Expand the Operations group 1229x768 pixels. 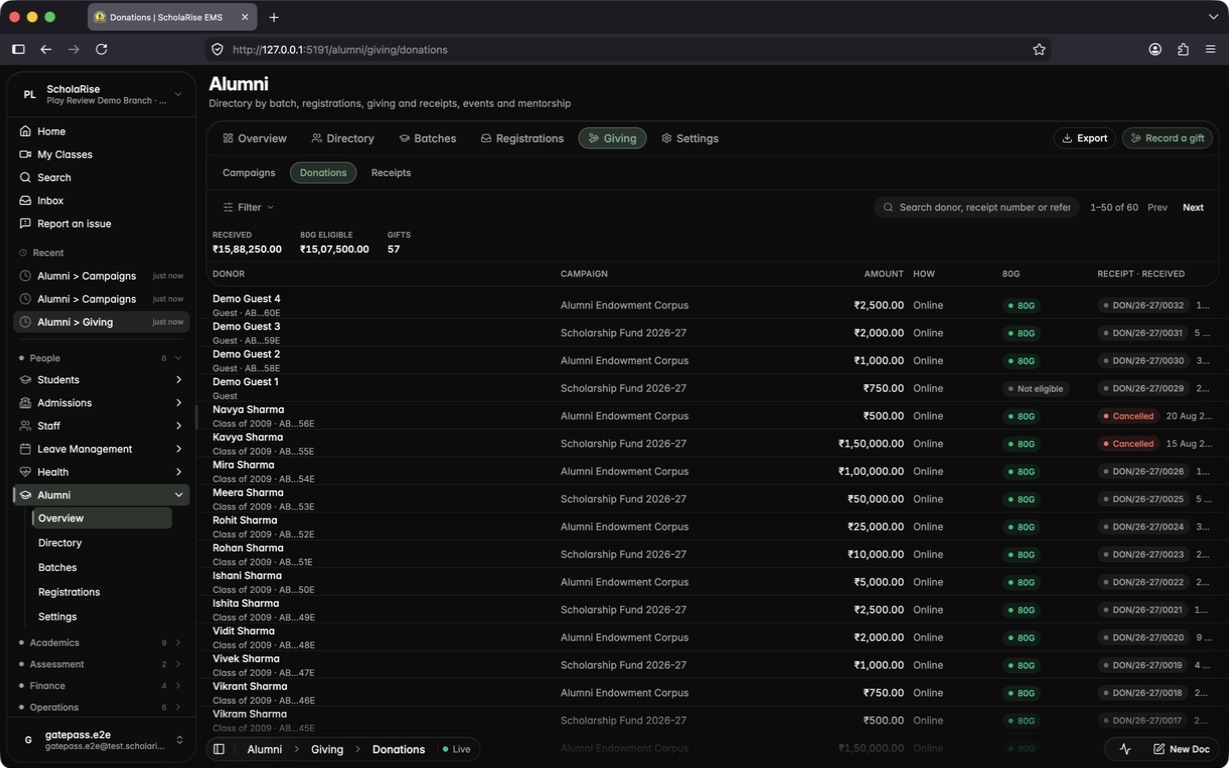pos(100,707)
